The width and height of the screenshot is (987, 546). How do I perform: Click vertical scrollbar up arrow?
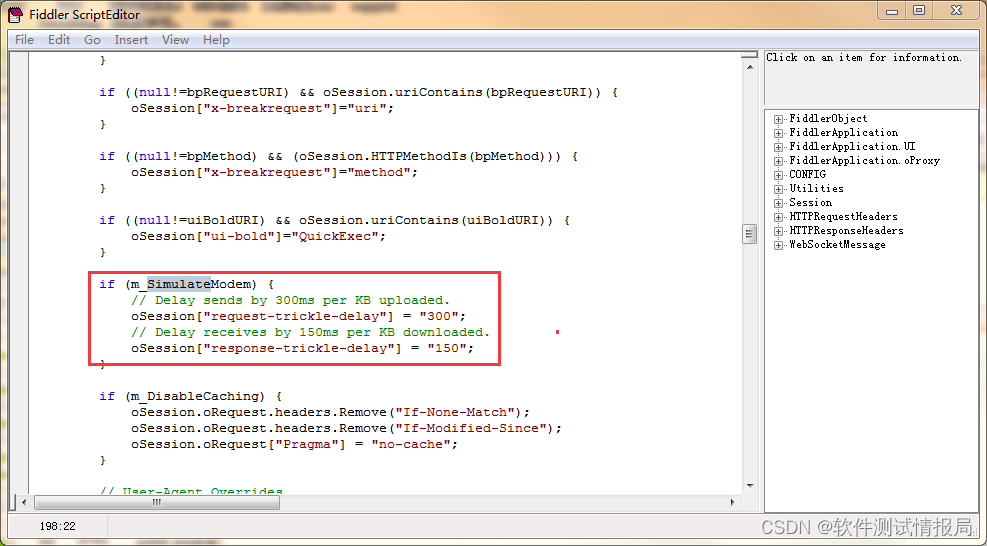(749, 66)
